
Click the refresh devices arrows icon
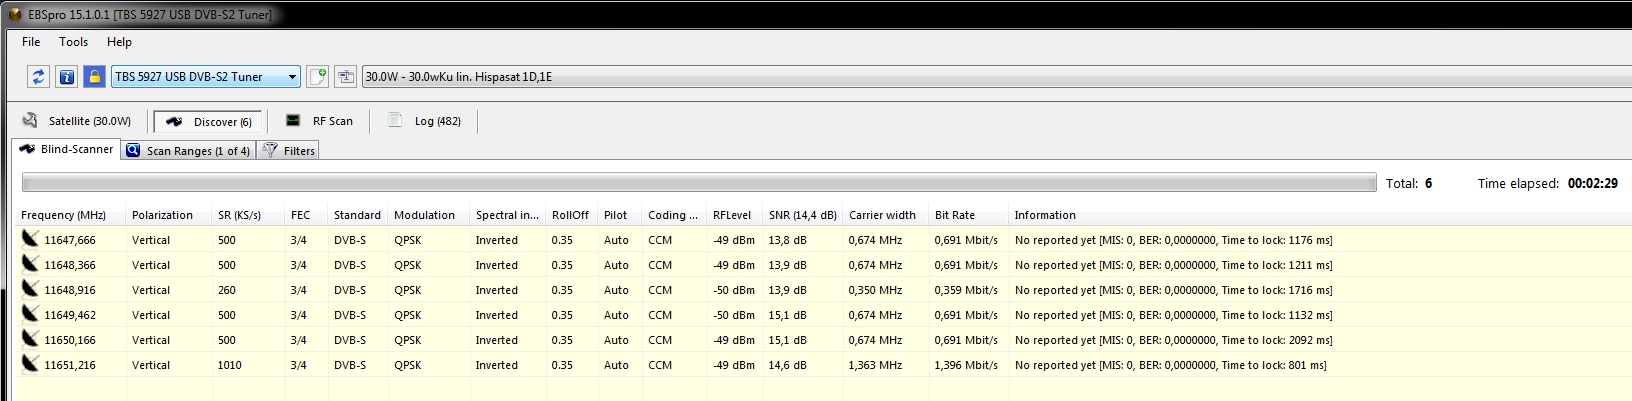pyautogui.click(x=38, y=77)
